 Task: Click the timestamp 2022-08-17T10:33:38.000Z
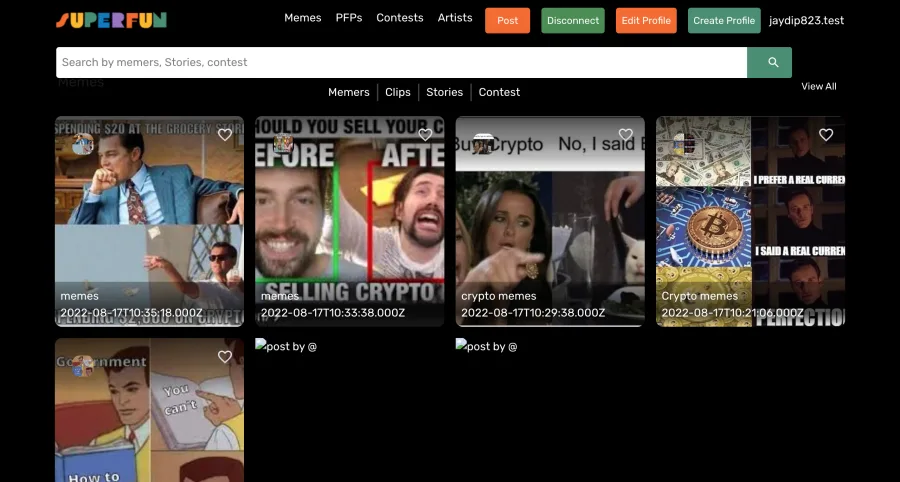click(x=333, y=313)
